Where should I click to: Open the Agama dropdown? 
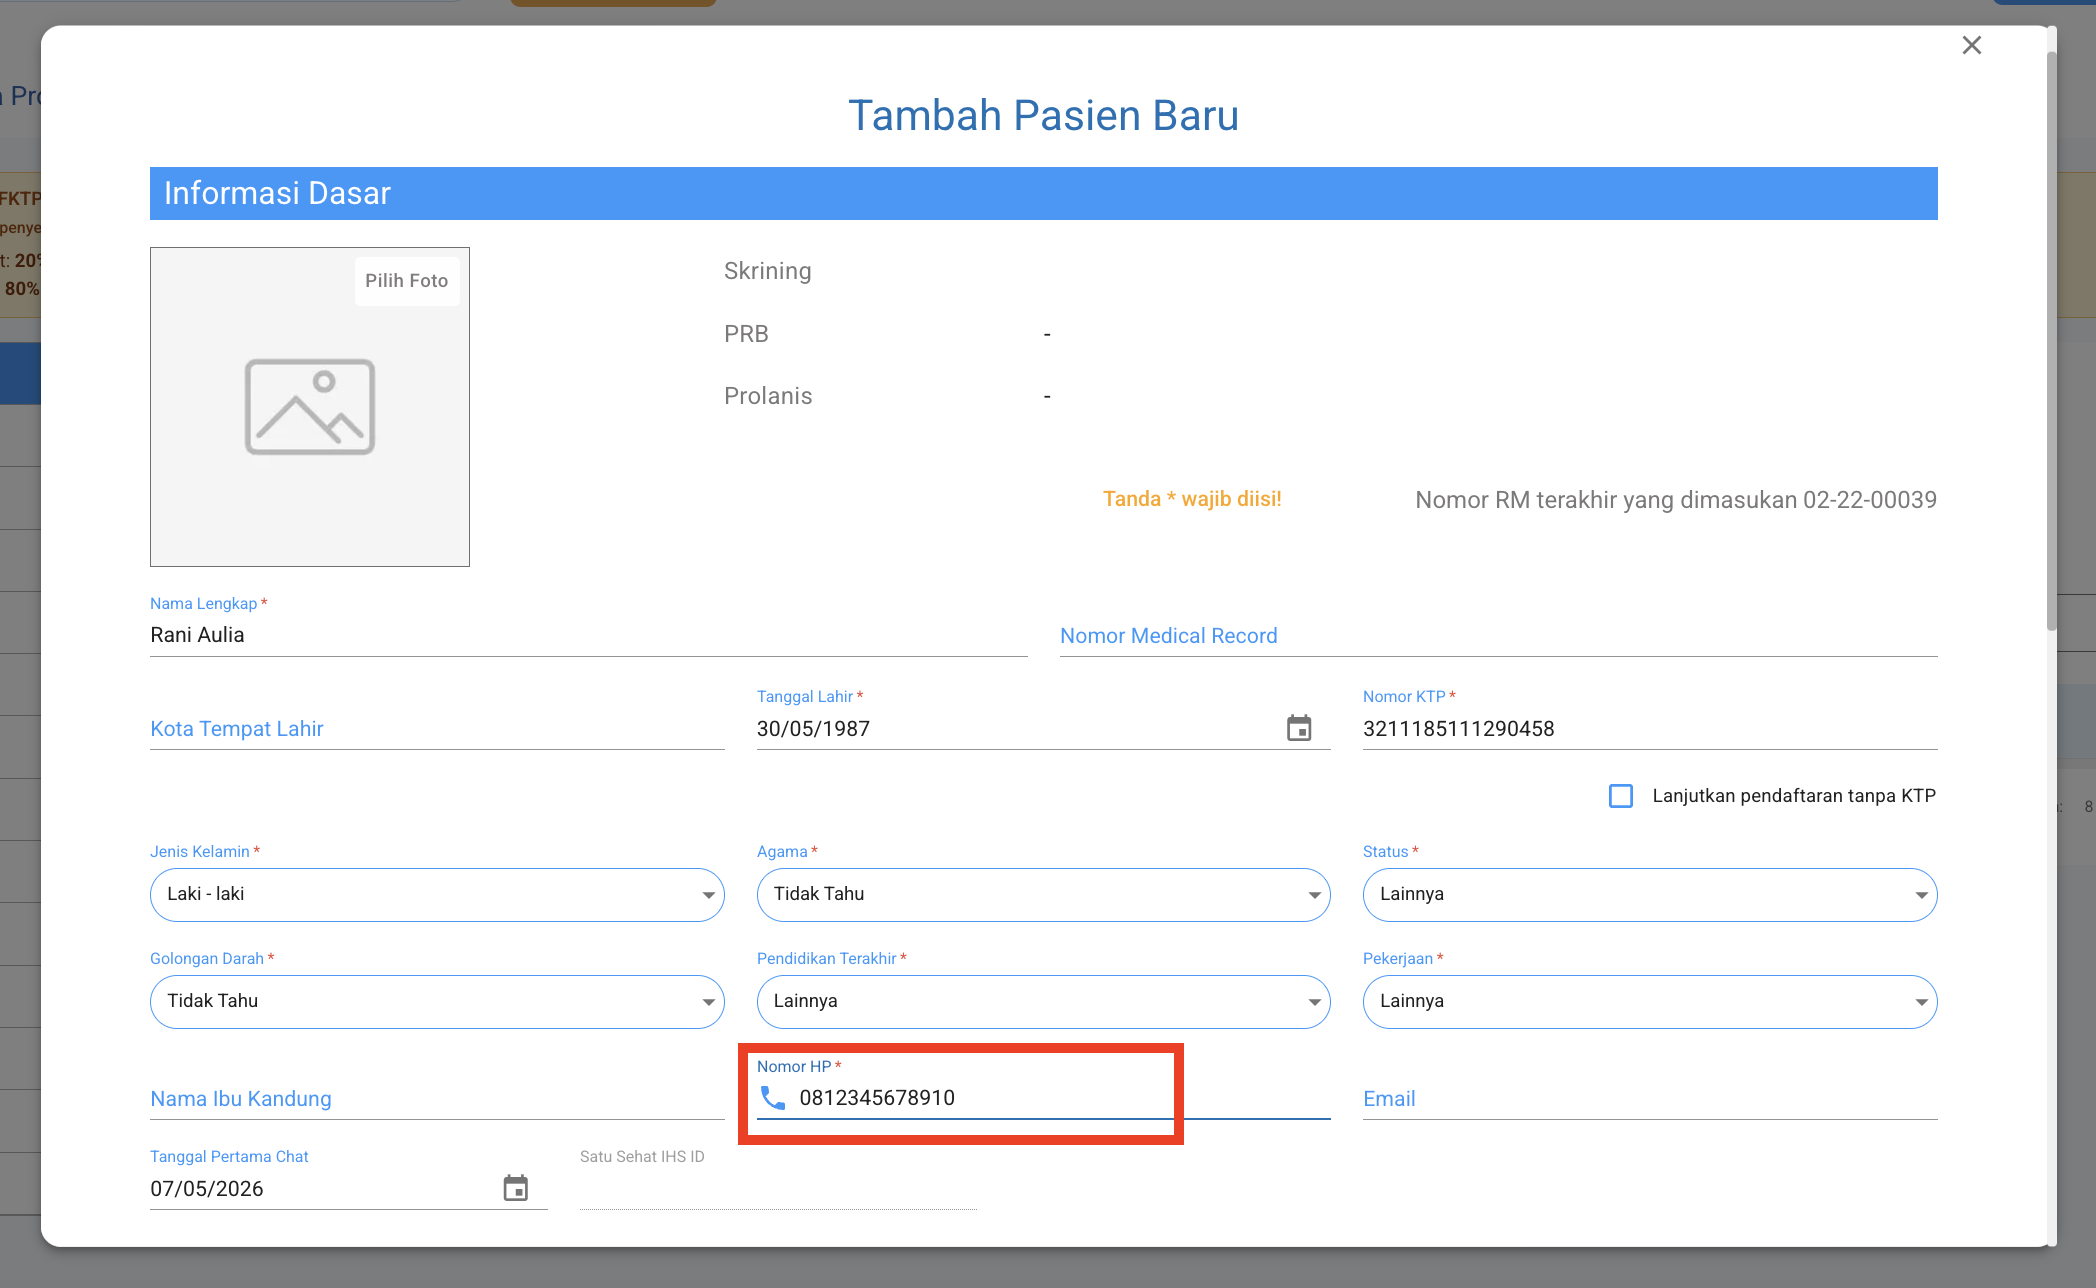coord(1043,894)
